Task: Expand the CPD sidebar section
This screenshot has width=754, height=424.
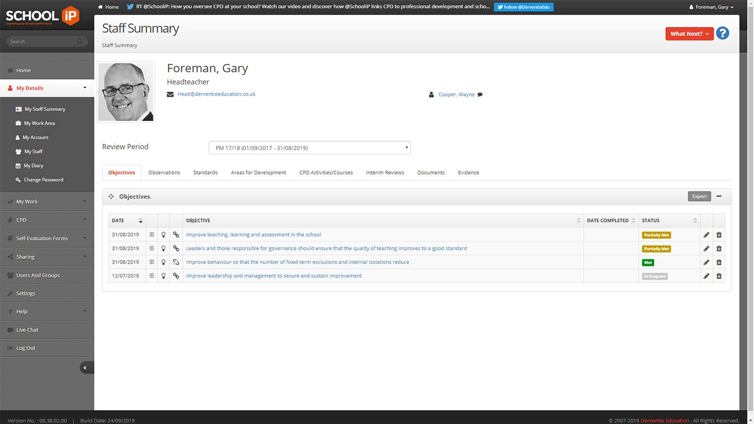Action: coord(47,220)
